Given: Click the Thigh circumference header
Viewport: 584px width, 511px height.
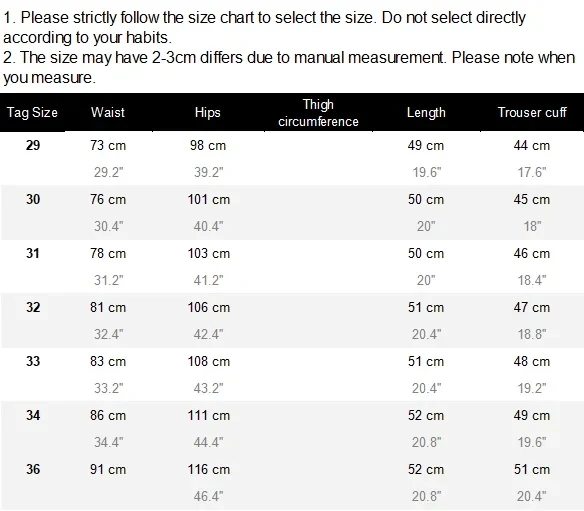Looking at the screenshot, I should tap(318, 113).
